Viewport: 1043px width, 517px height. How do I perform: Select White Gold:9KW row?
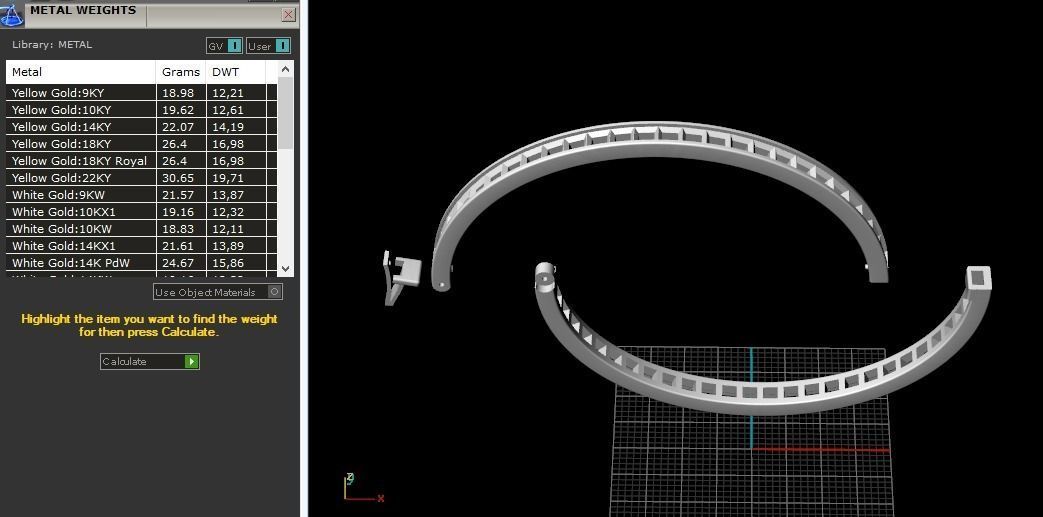coord(141,195)
